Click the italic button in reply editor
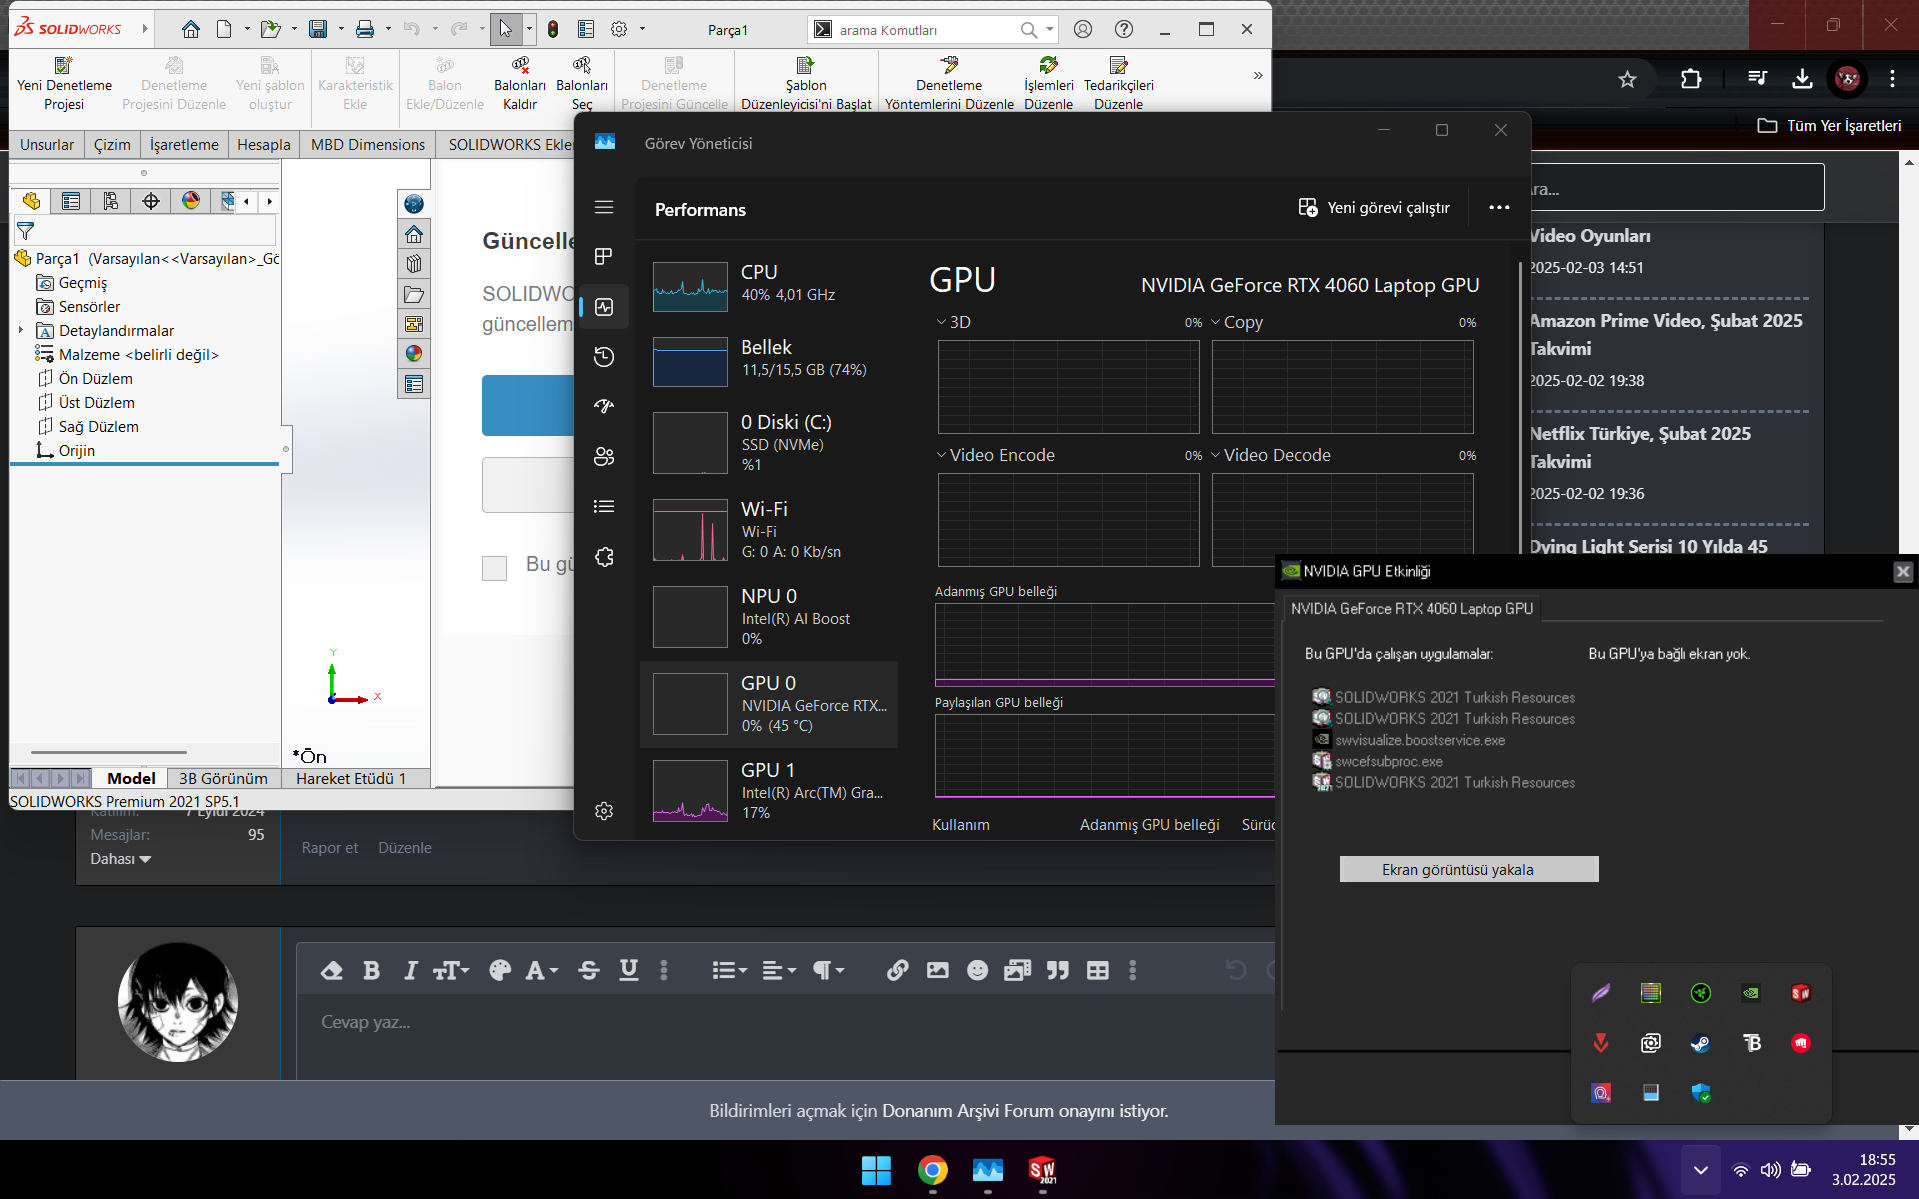 click(x=410, y=970)
